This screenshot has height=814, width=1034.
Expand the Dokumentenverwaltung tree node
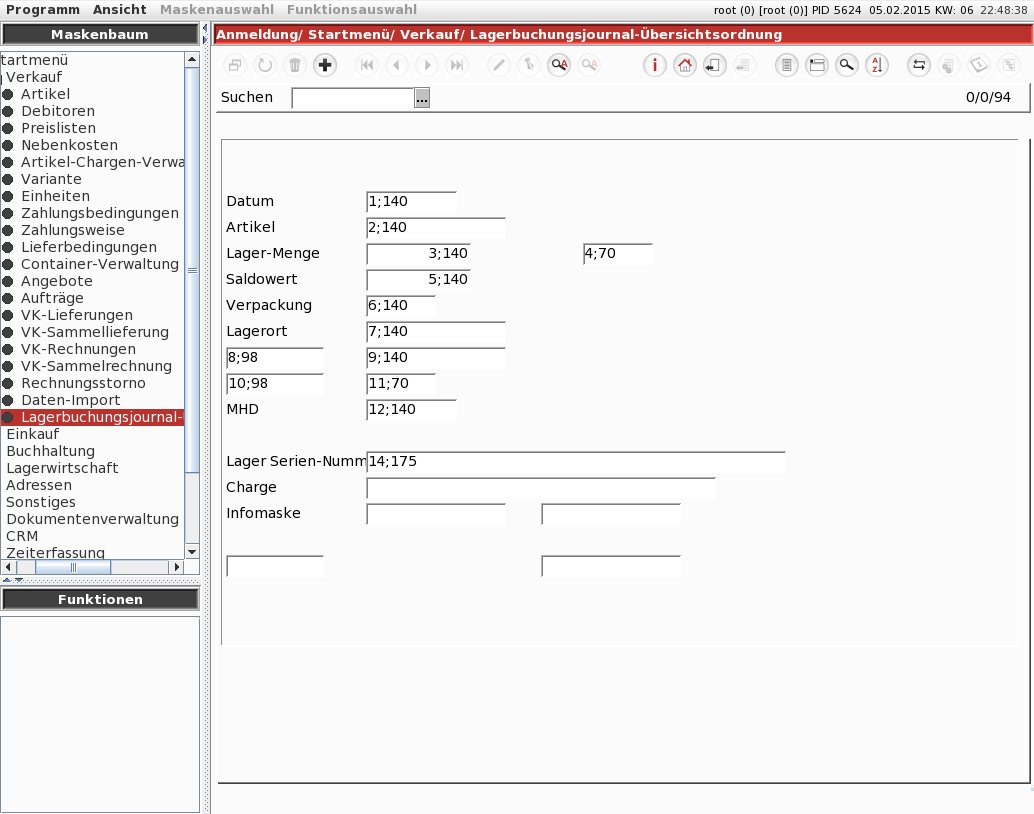92,519
